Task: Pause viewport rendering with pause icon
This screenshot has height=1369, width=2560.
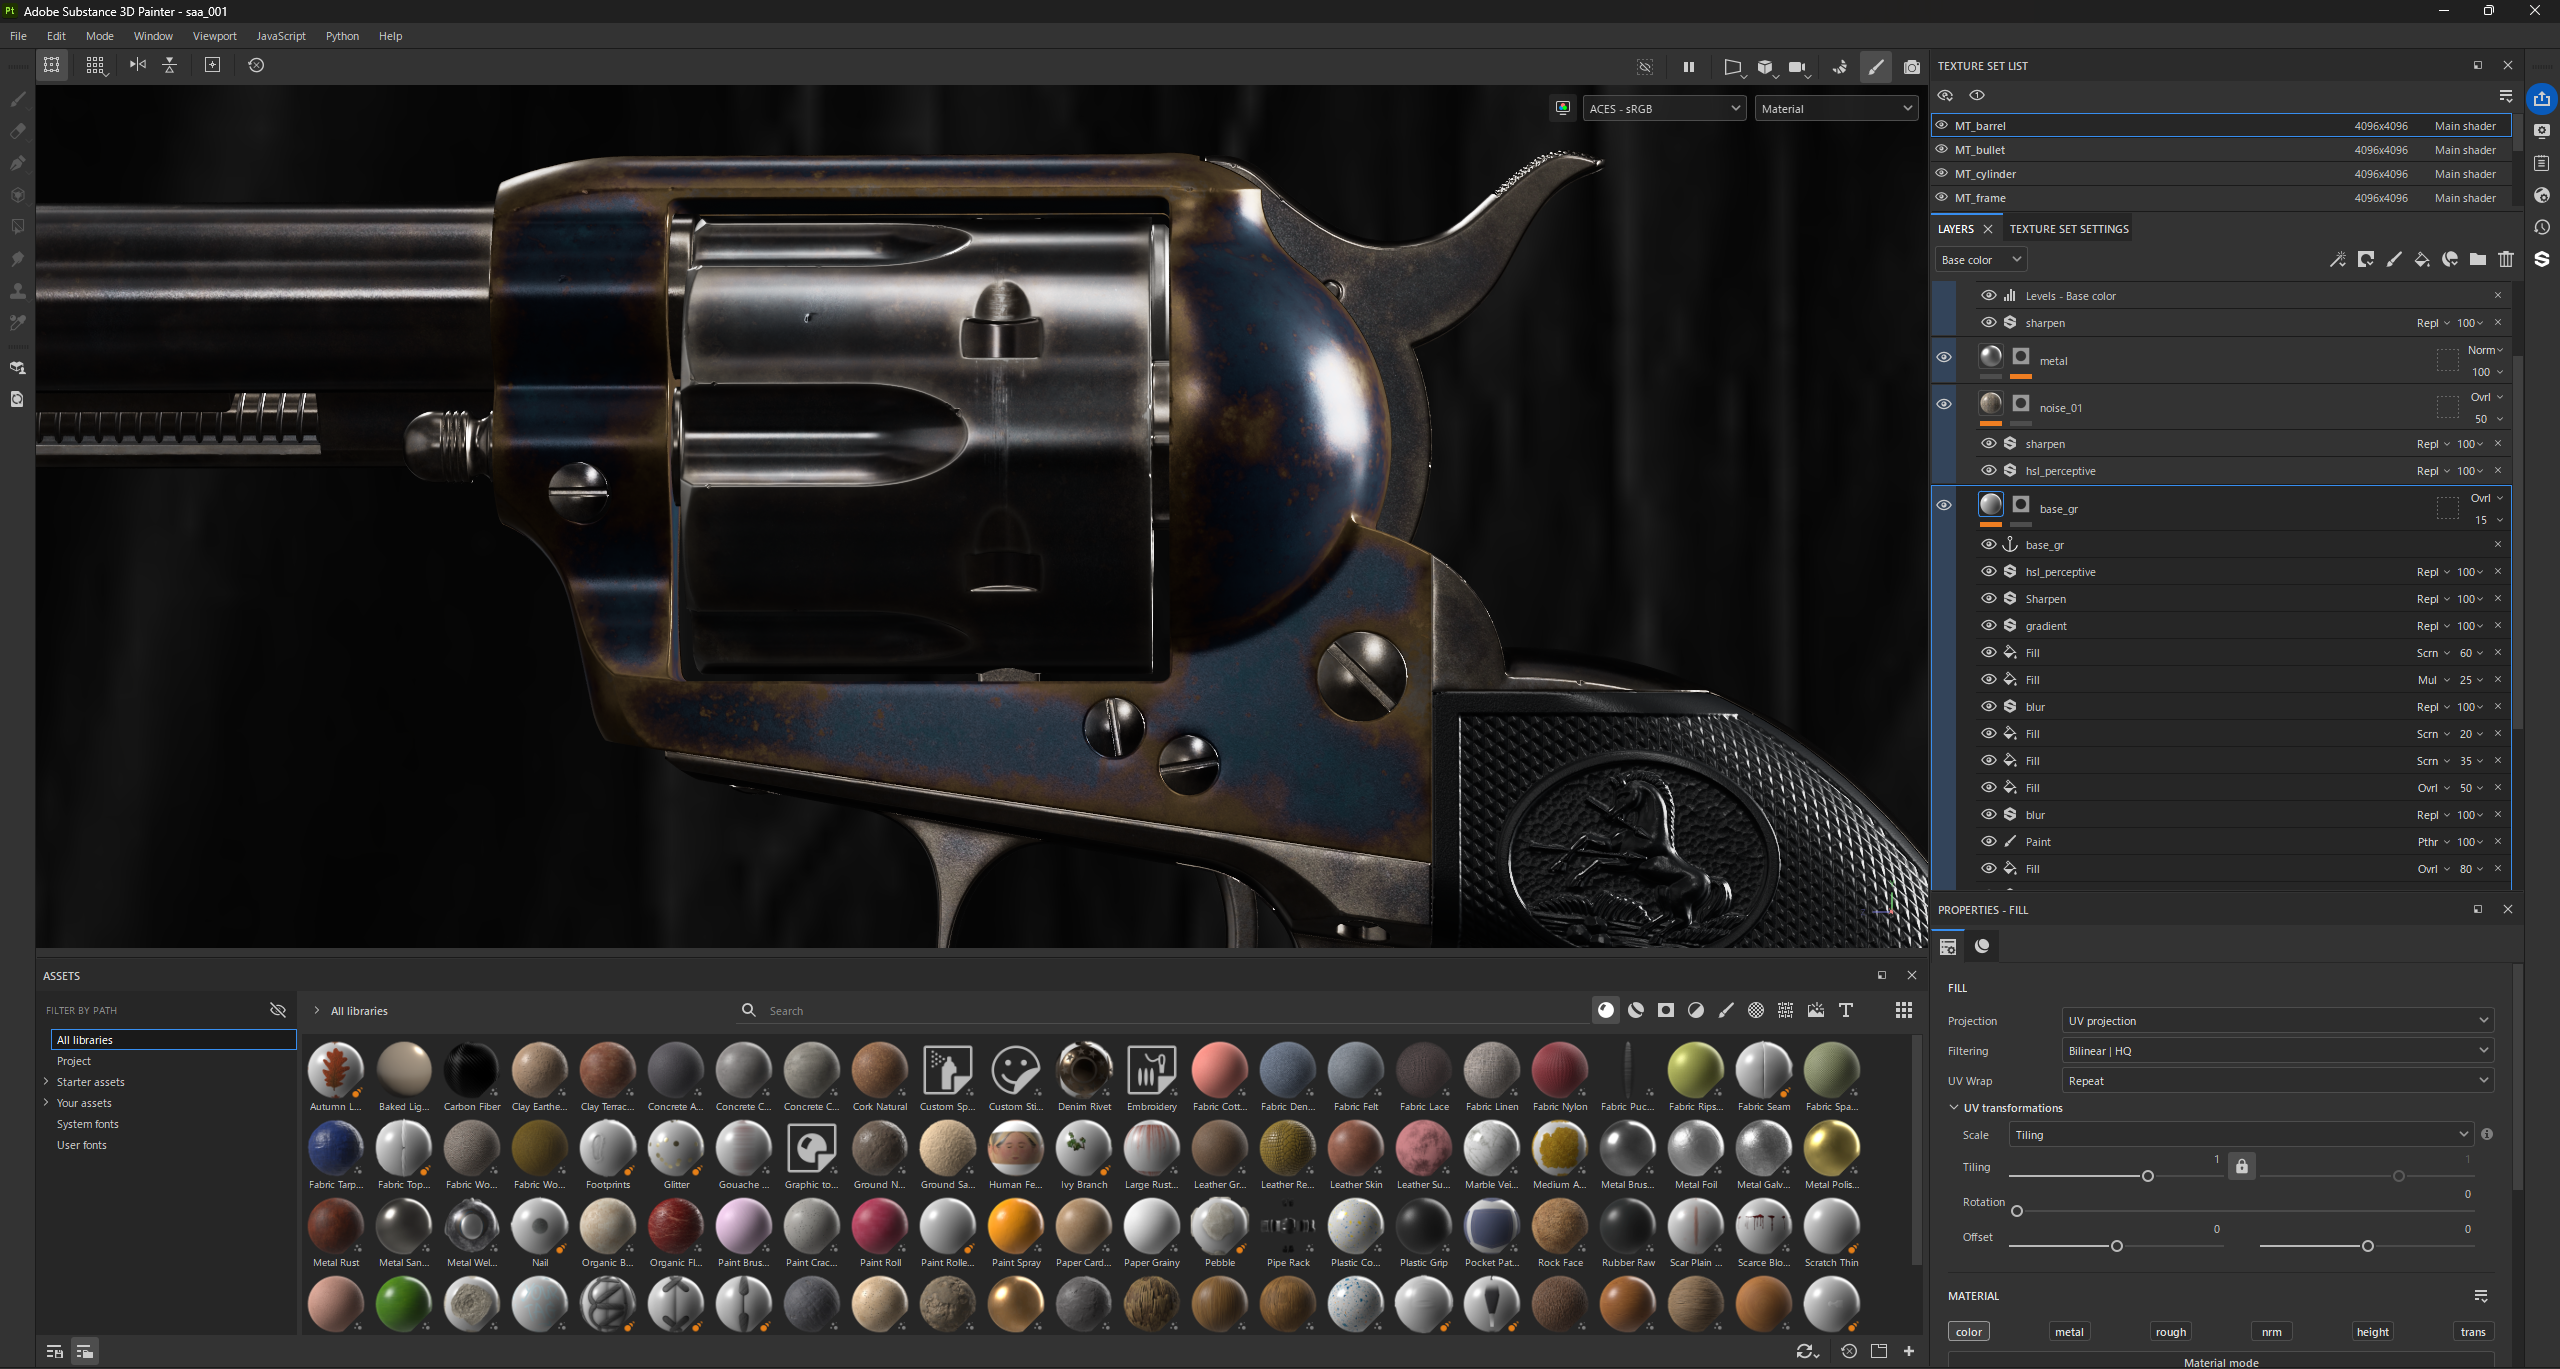Action: tap(1688, 67)
